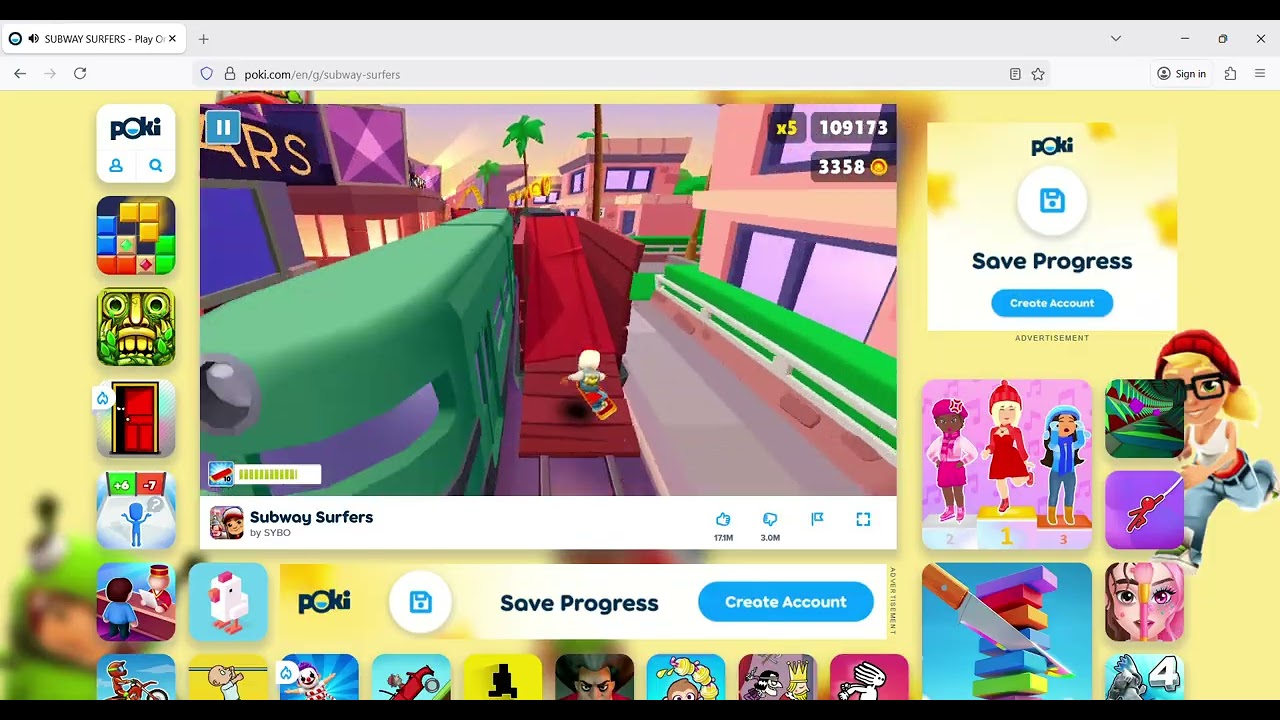
Task: Focus the address bar showing poki.com URL
Action: tap(620, 74)
